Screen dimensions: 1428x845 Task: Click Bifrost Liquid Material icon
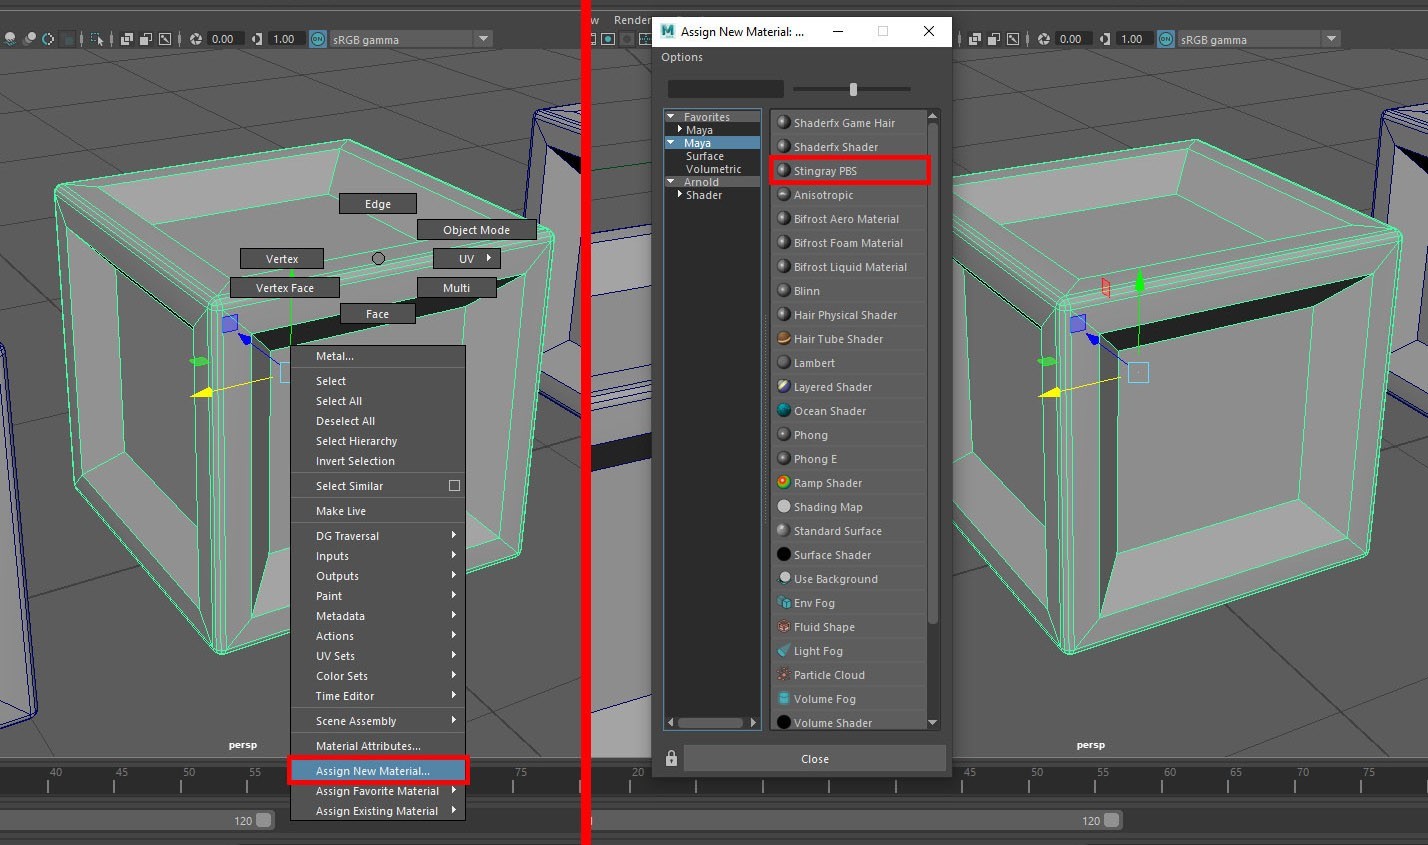pos(784,266)
